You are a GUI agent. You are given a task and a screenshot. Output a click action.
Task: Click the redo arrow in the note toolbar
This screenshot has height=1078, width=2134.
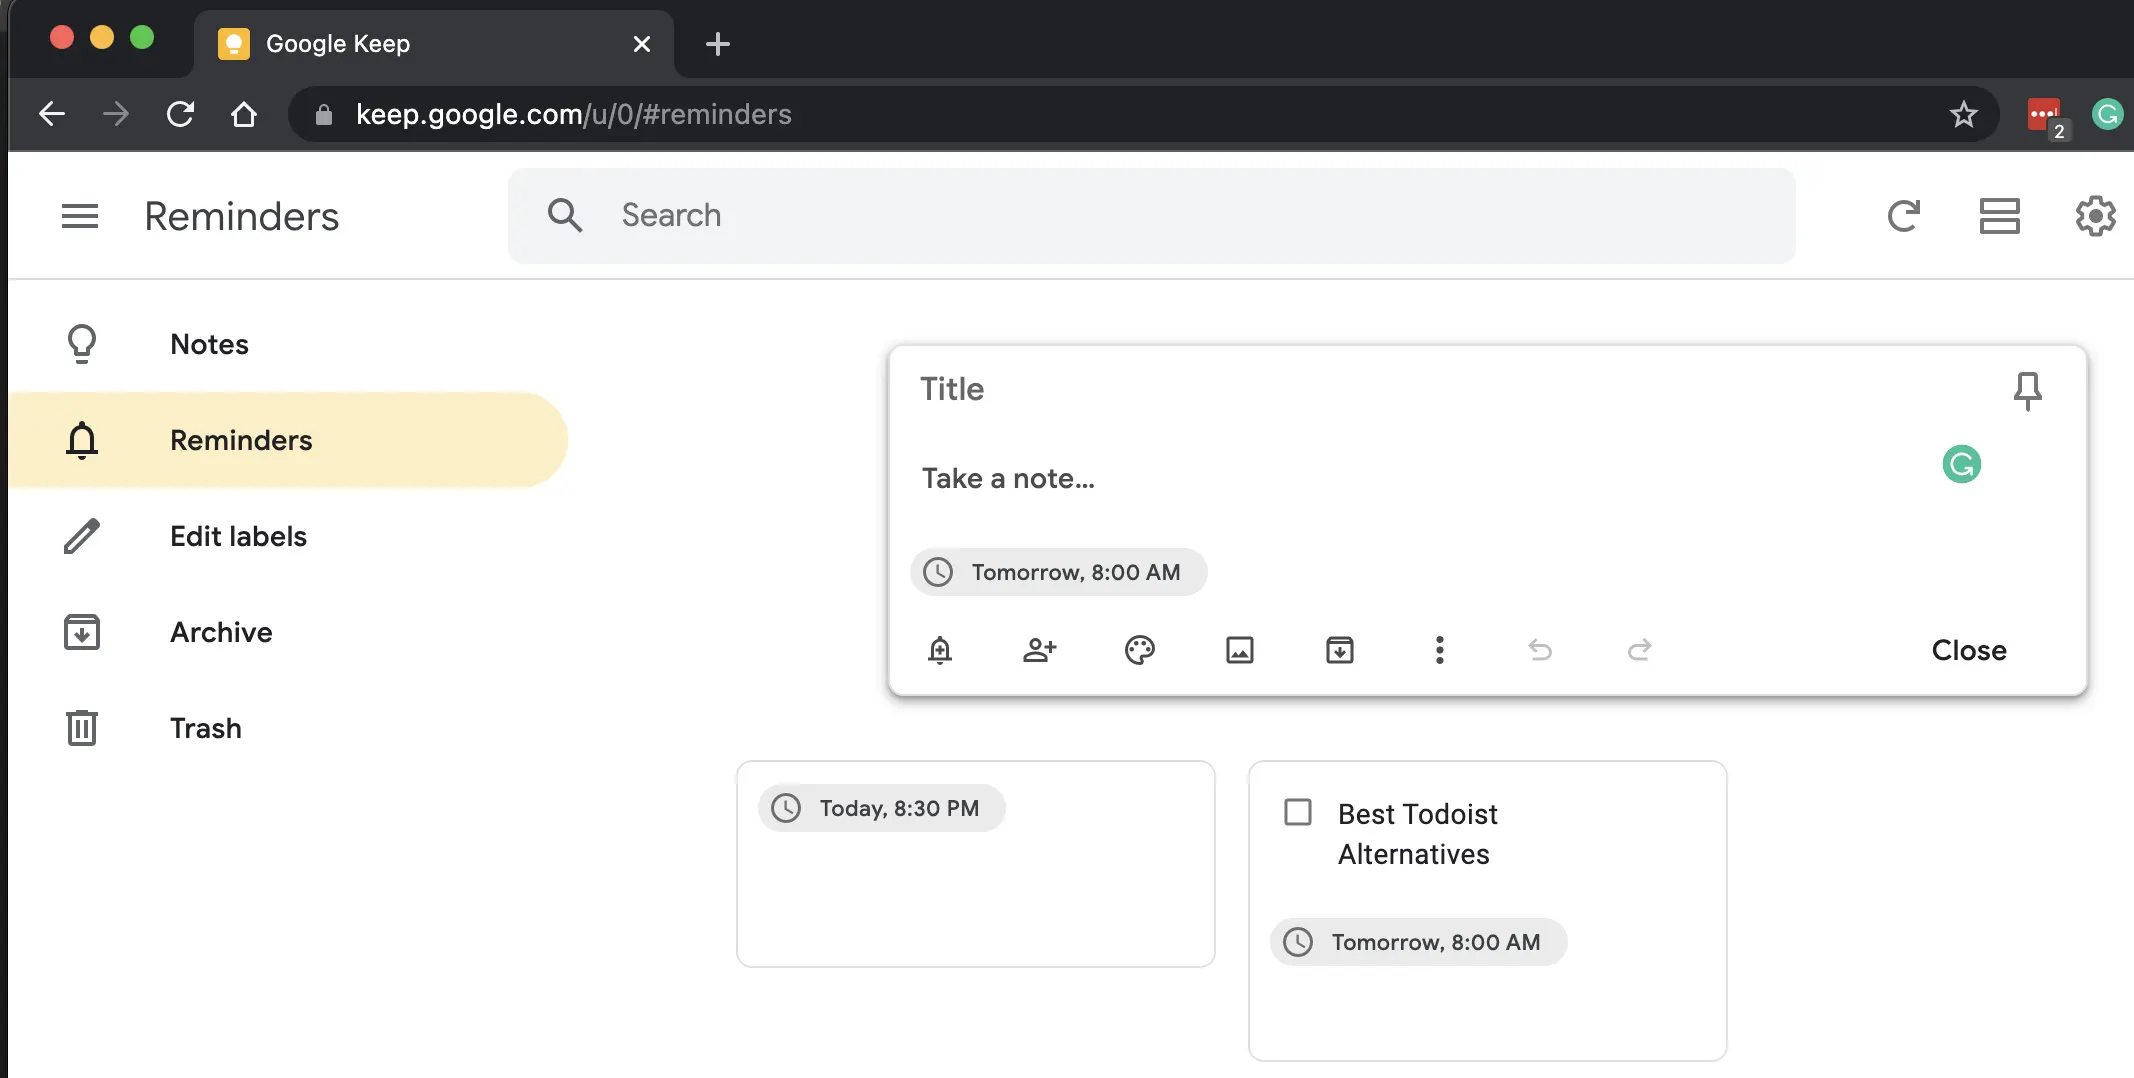point(1640,650)
